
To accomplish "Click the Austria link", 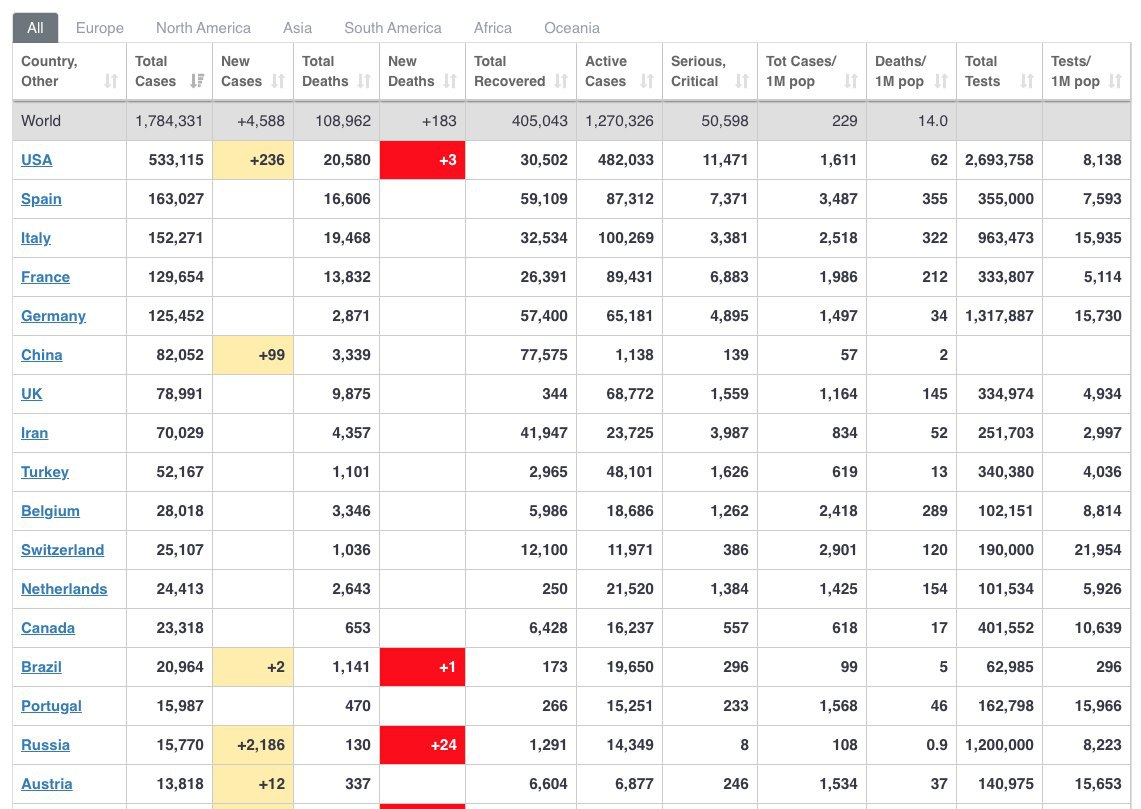I will pos(47,784).
